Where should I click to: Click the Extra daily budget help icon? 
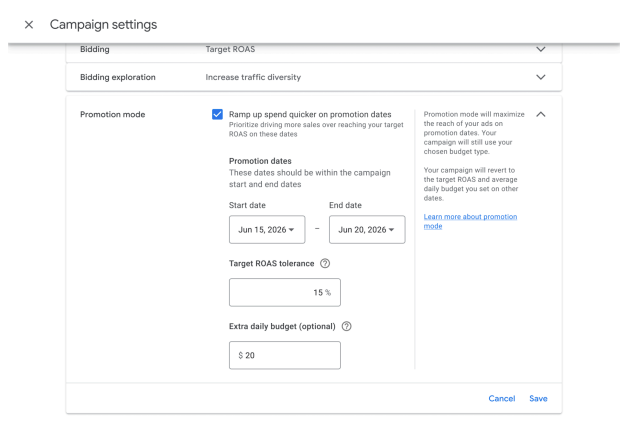pos(347,326)
